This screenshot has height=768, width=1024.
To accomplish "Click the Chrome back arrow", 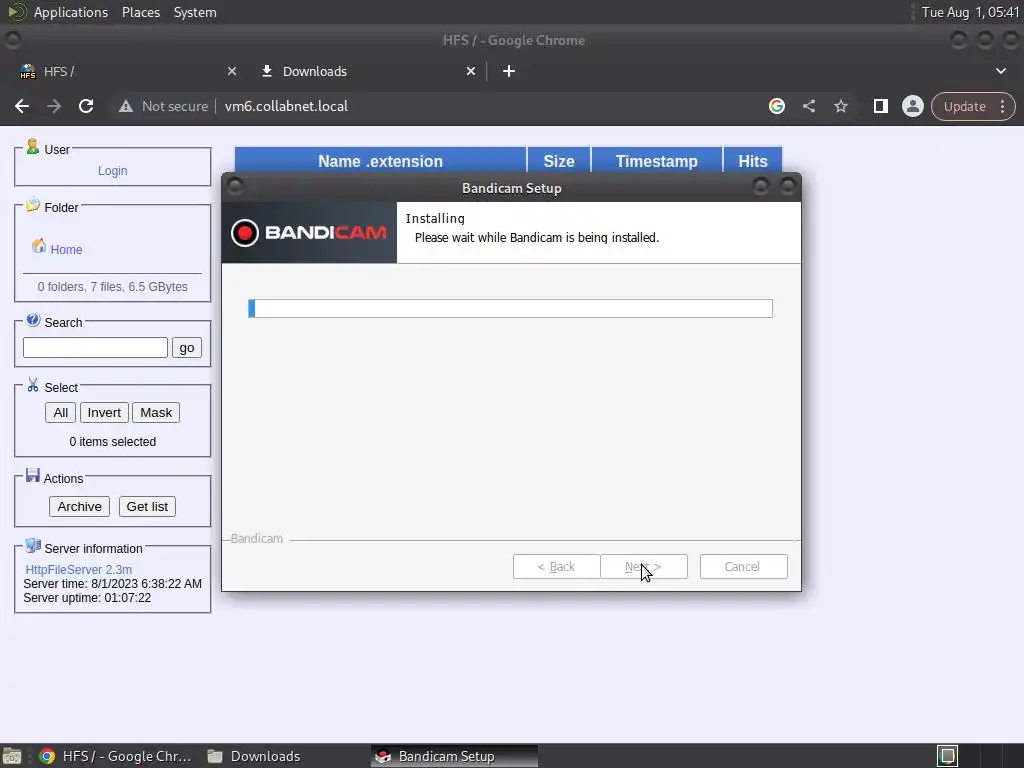I will coord(22,106).
